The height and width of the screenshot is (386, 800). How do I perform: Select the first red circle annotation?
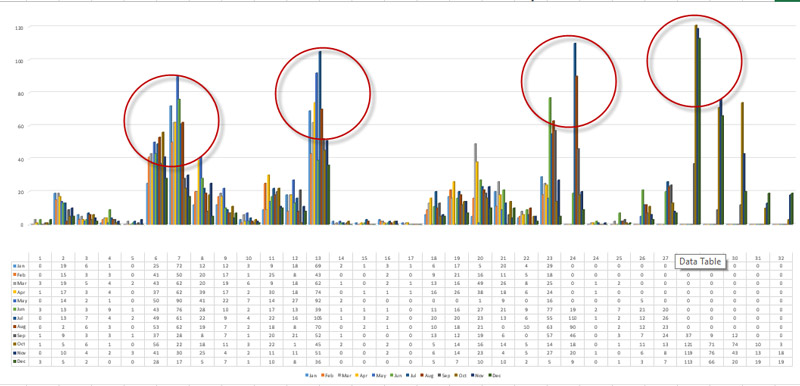(172, 120)
